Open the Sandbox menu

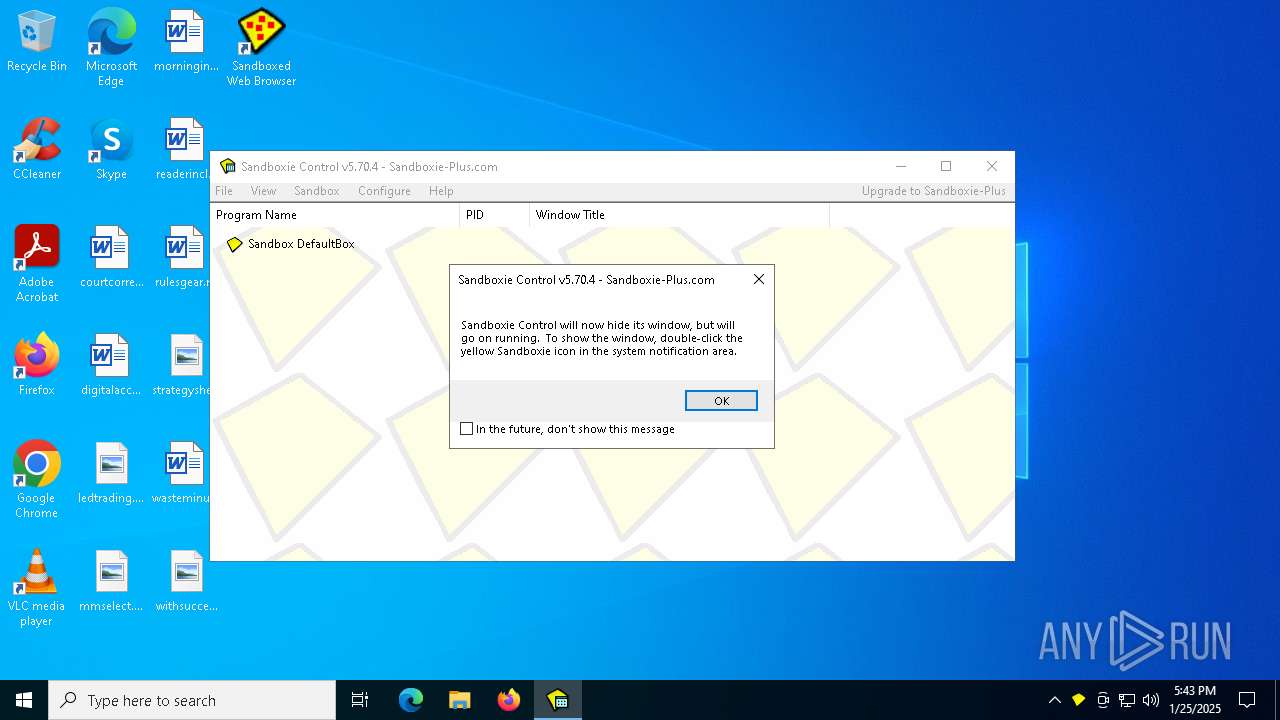point(316,191)
